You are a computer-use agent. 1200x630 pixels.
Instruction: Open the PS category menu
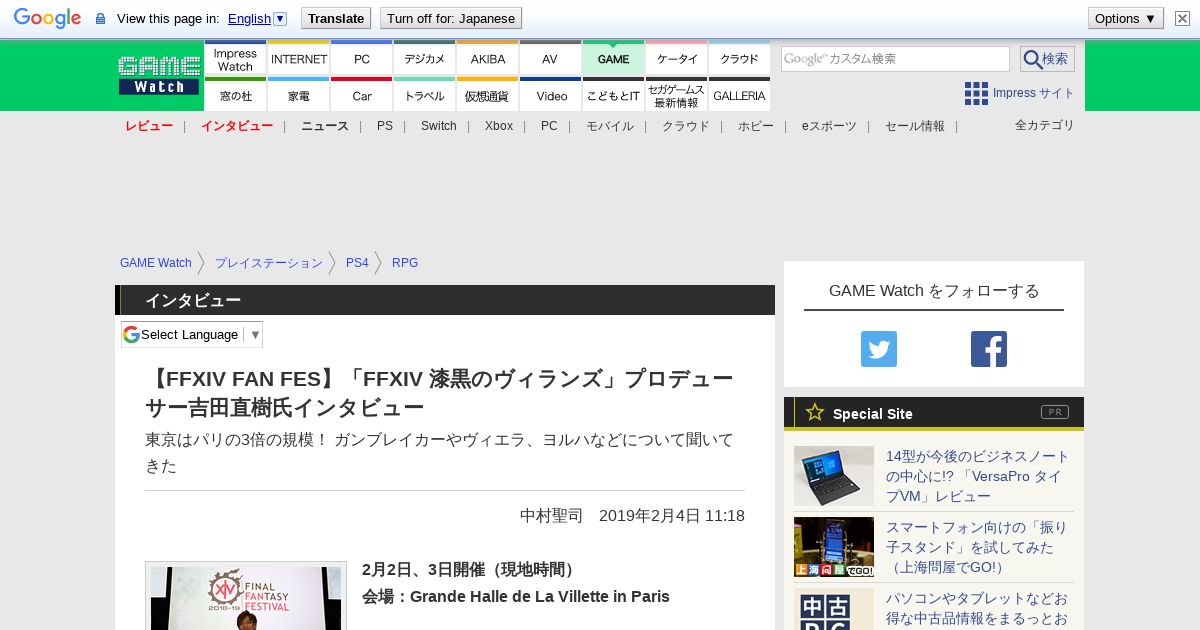(x=385, y=126)
